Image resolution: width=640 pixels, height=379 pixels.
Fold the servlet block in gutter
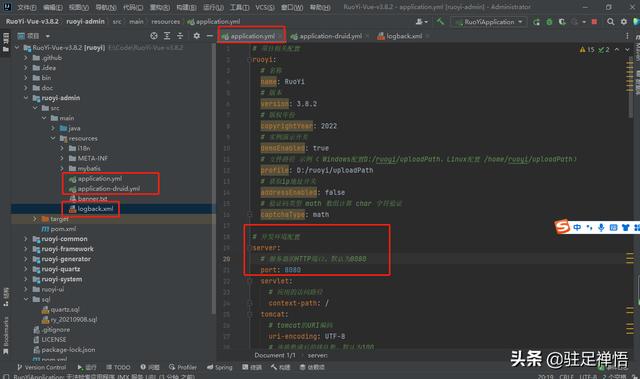249,281
